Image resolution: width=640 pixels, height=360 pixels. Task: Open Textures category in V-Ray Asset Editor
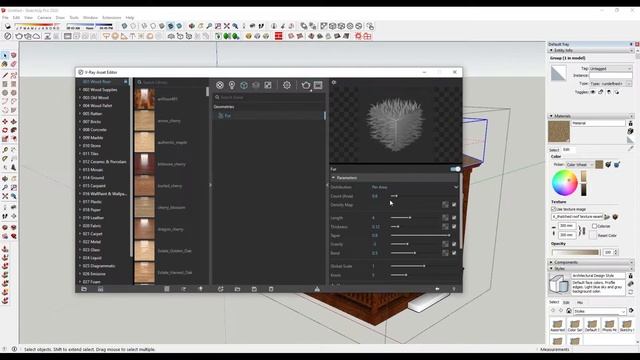[x=268, y=85]
